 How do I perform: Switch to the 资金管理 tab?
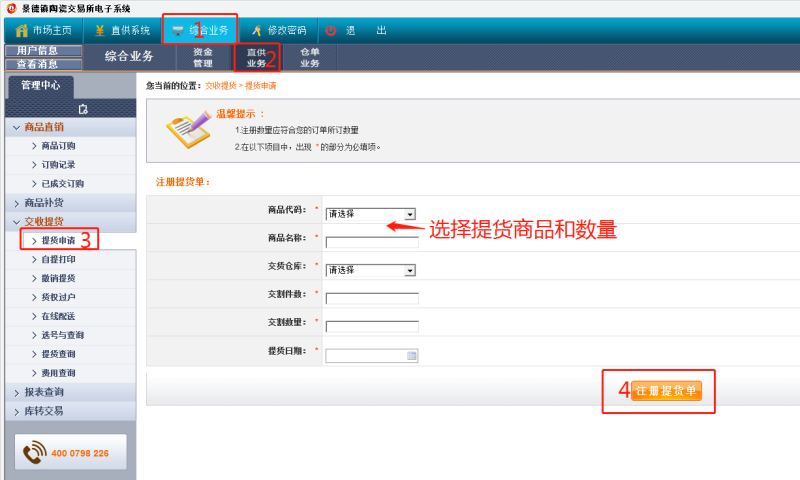pyautogui.click(x=202, y=57)
